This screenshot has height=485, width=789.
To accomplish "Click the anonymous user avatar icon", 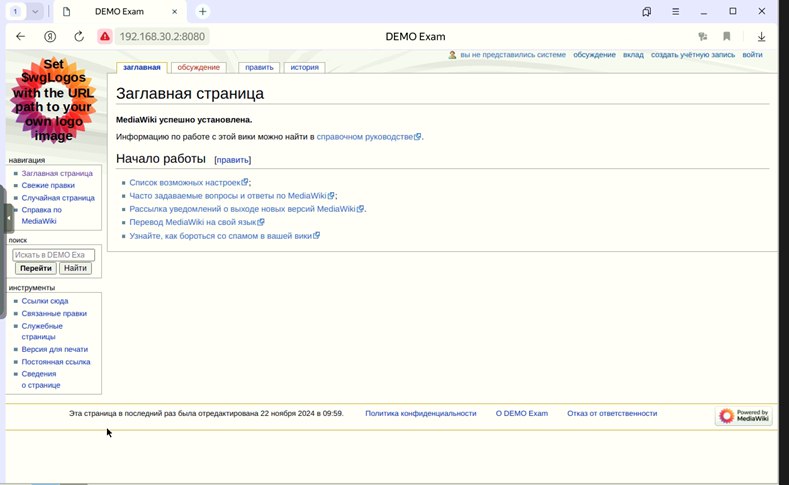I will [452, 55].
